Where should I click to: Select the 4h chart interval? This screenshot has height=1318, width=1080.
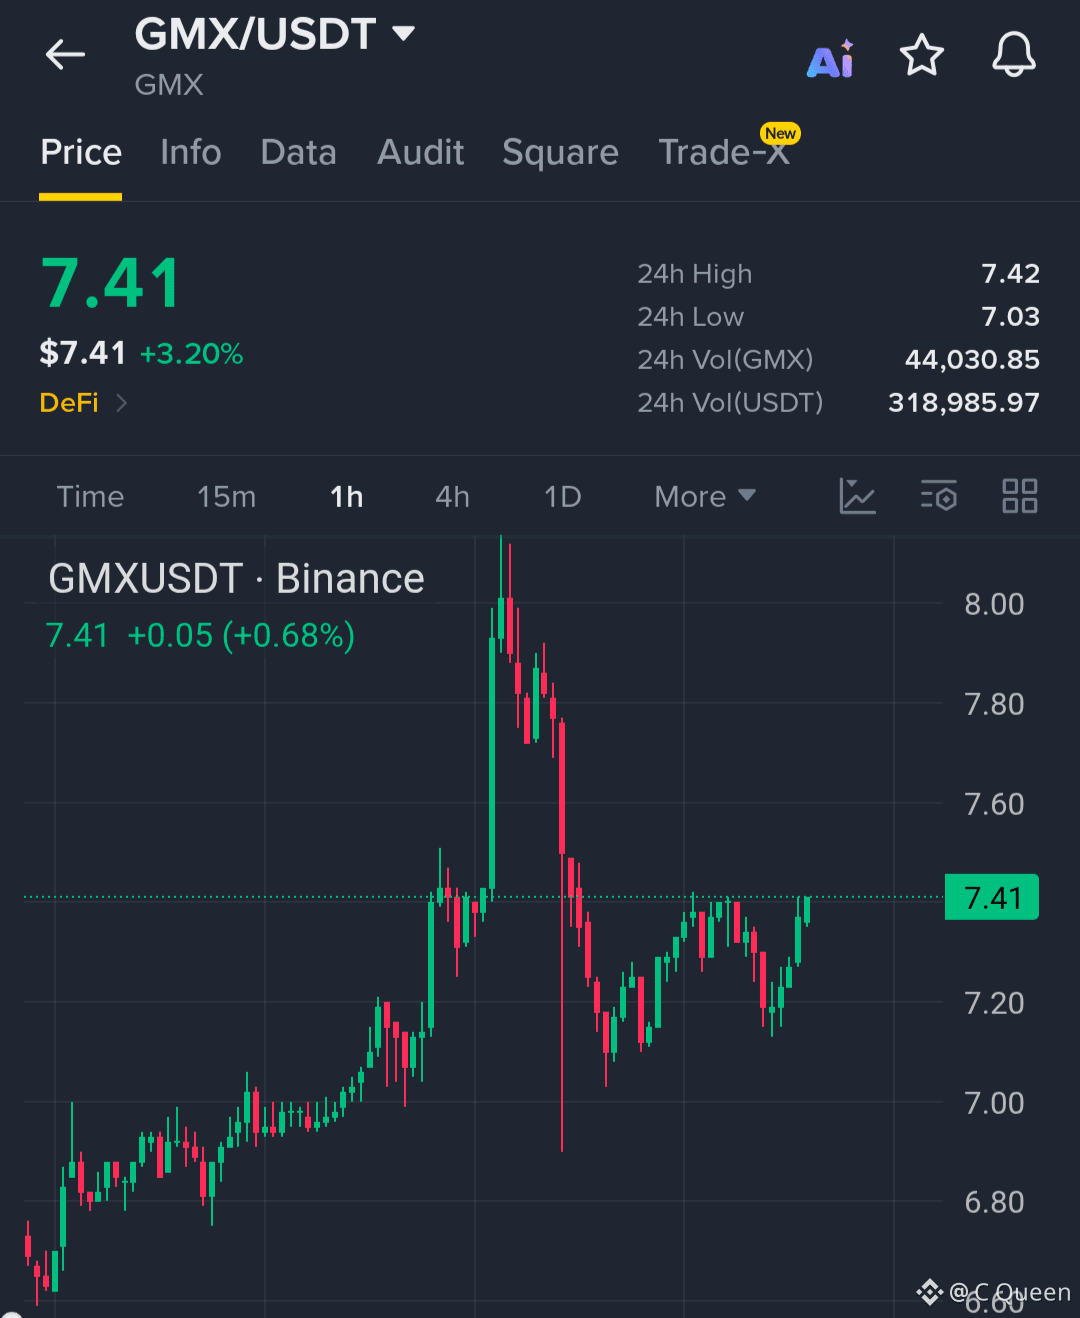pos(452,496)
